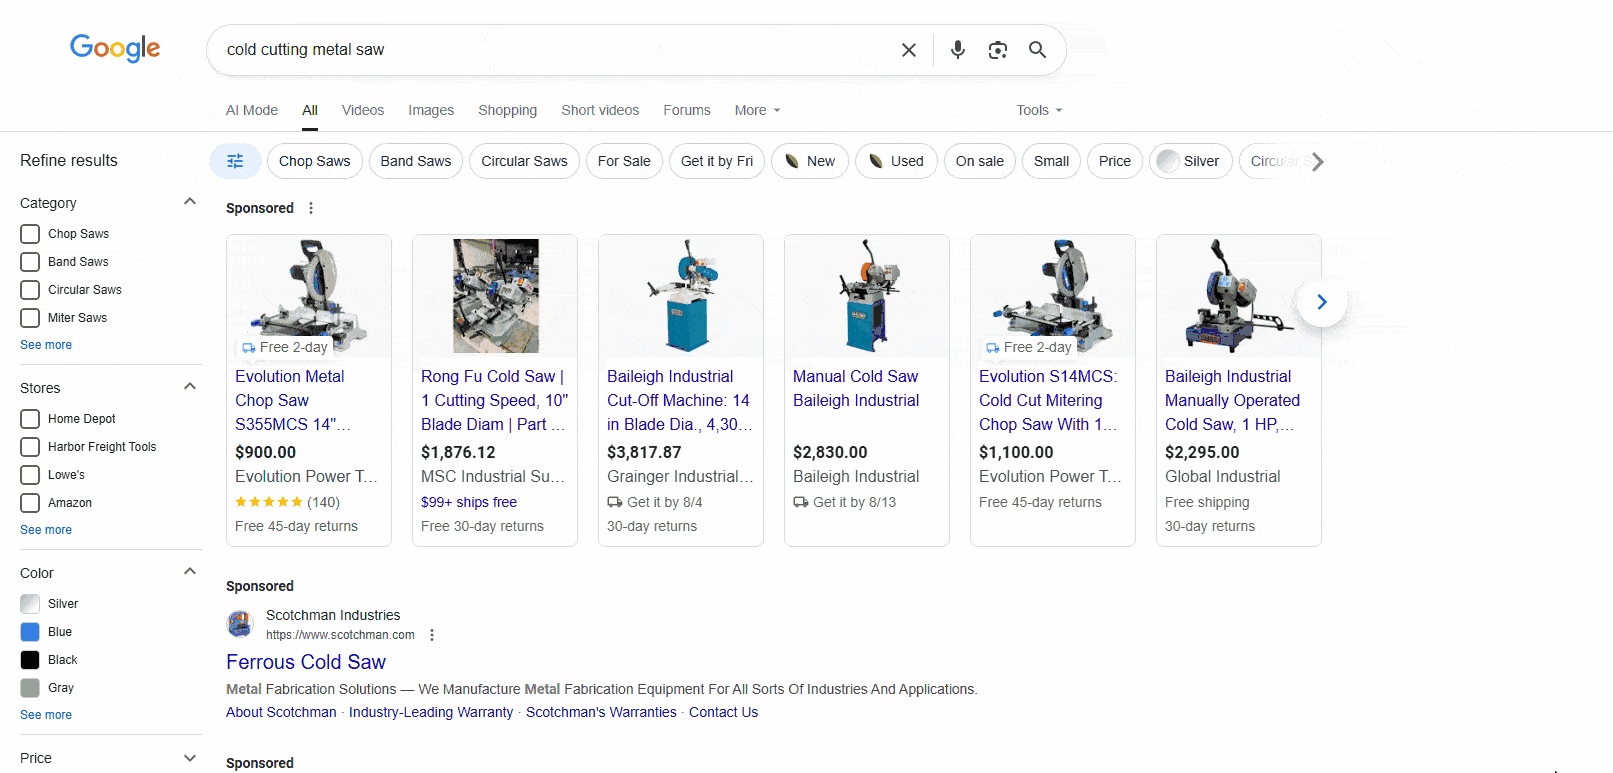Viewport: 1613px width, 773px height.
Task: Click the magnifying glass search icon
Action: (x=1037, y=50)
